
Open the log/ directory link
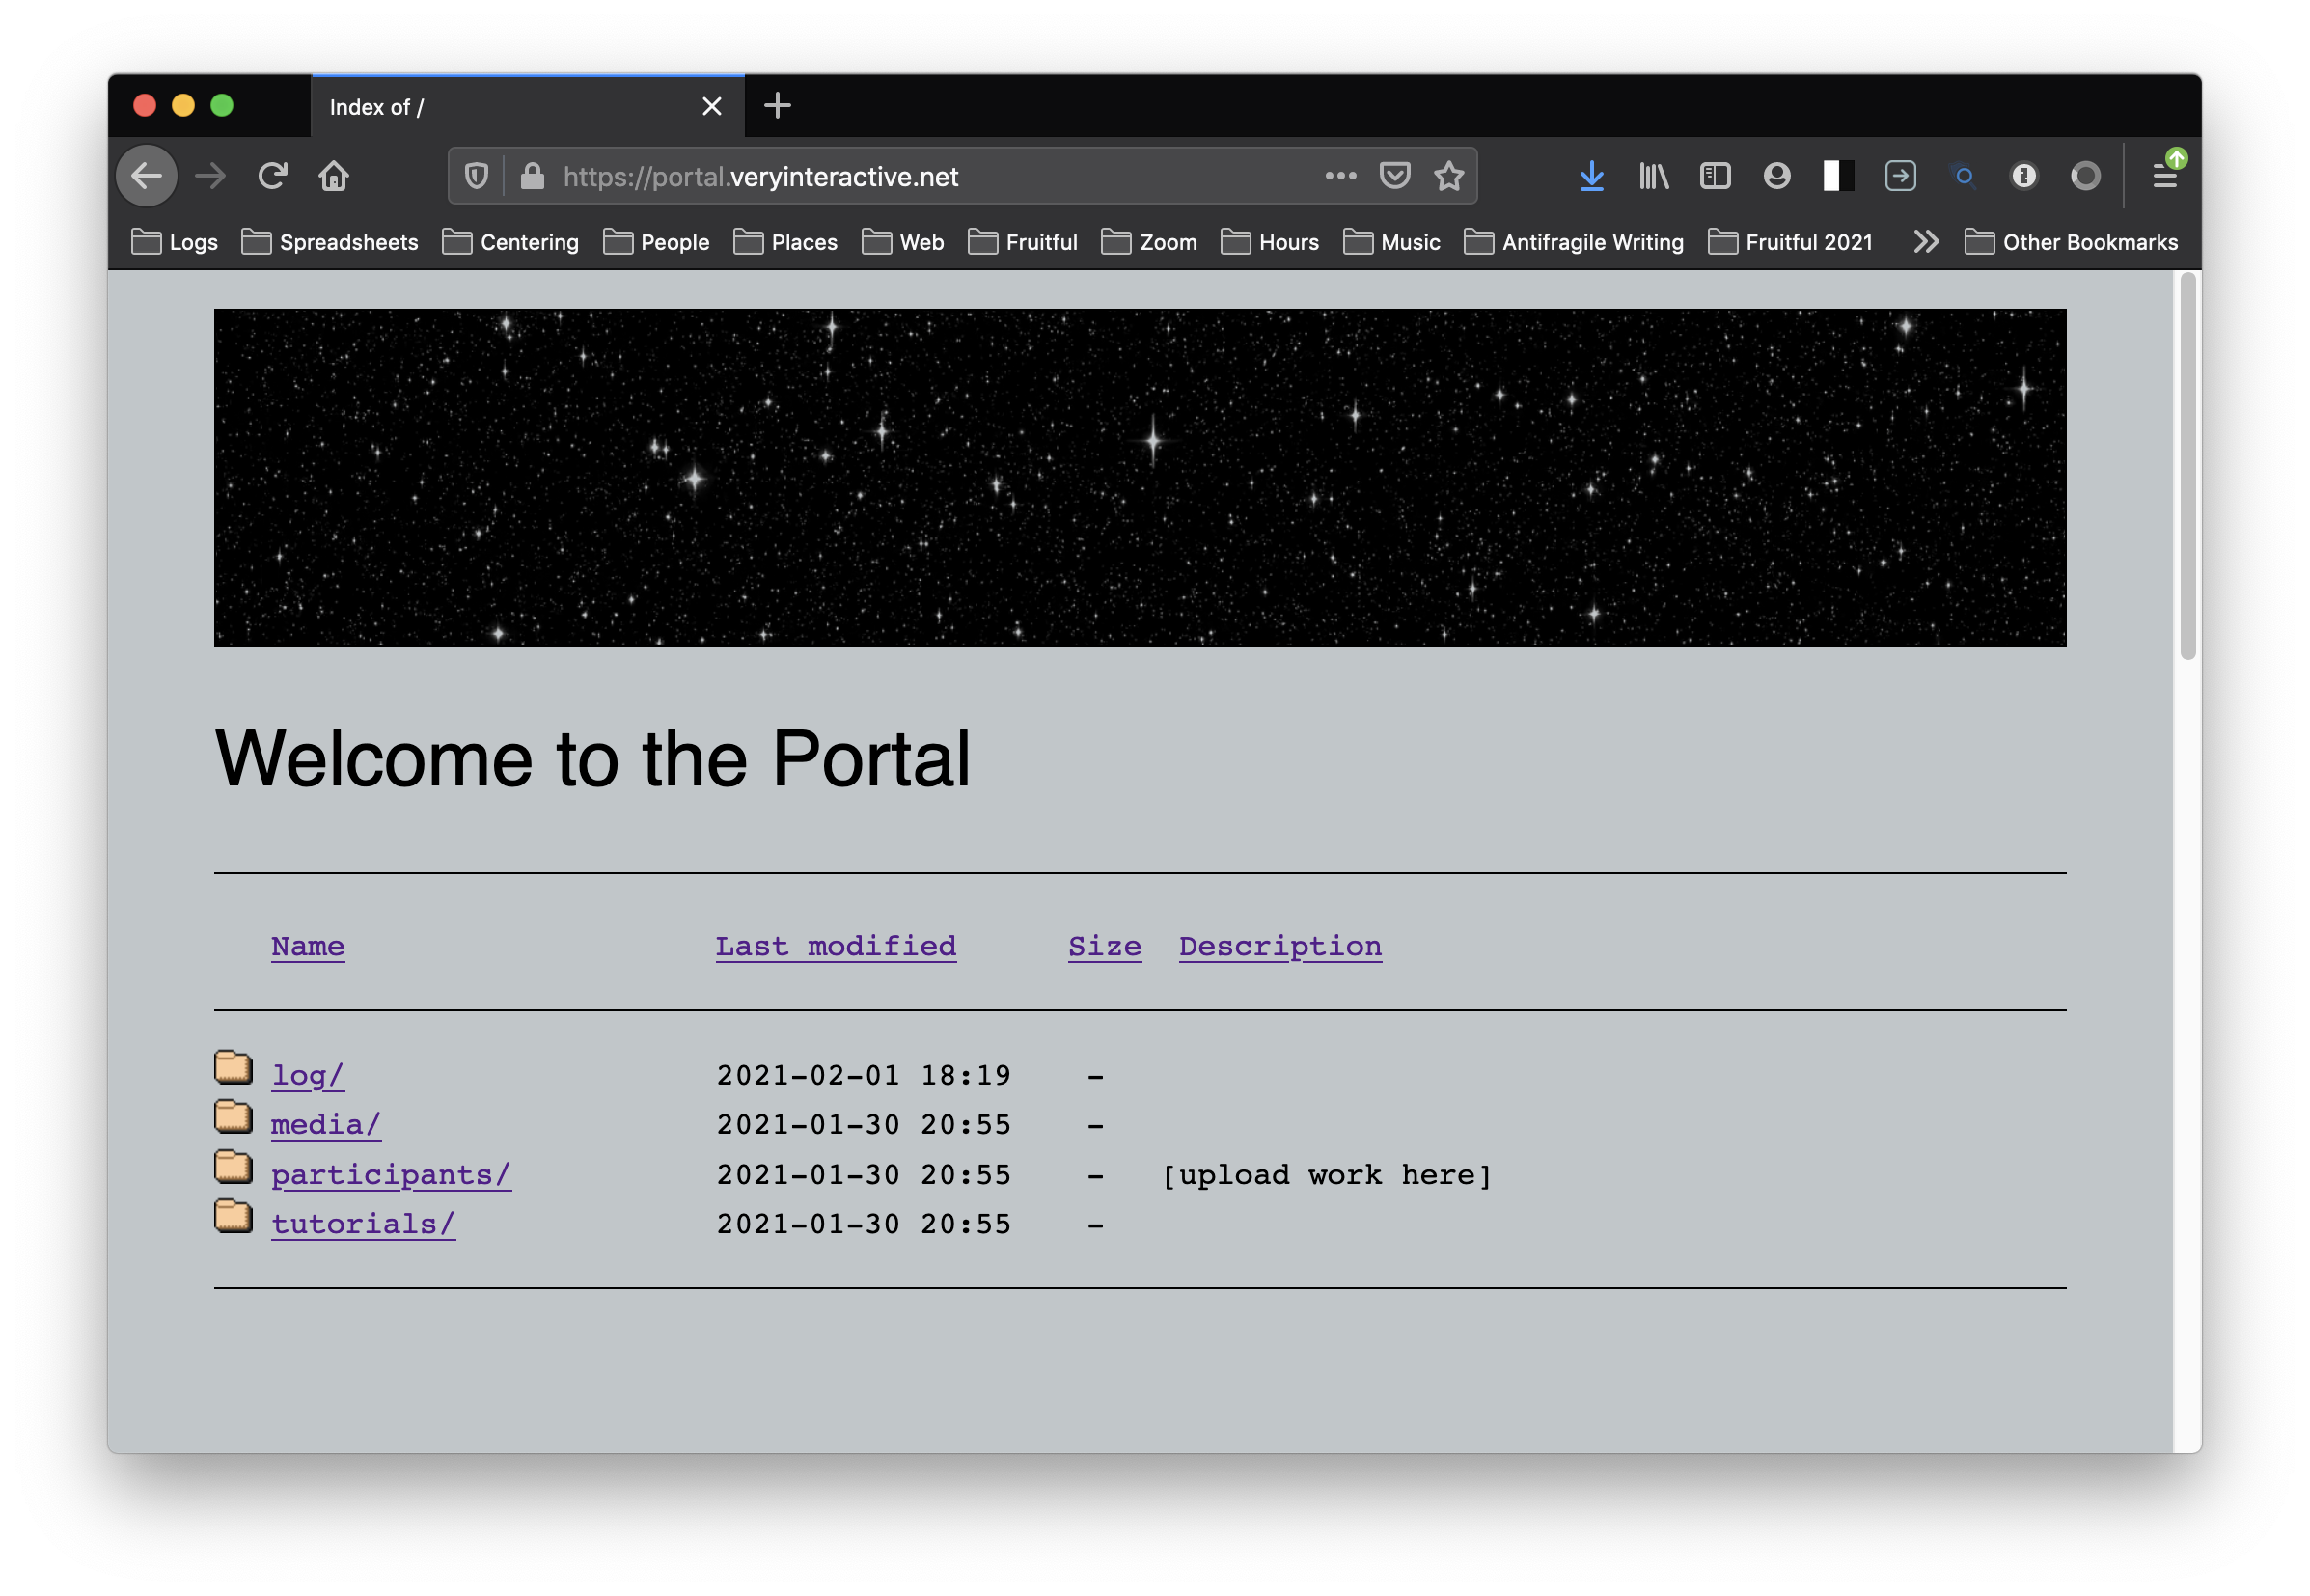(x=308, y=1076)
